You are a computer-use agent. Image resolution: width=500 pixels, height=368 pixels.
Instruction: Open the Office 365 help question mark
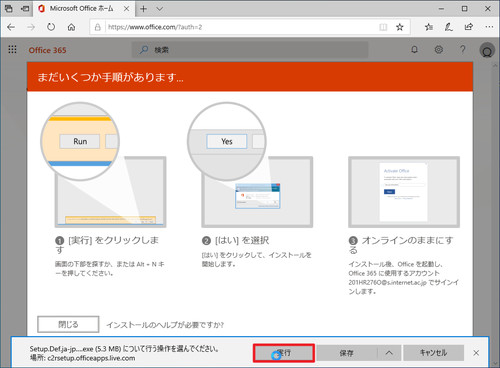click(462, 50)
